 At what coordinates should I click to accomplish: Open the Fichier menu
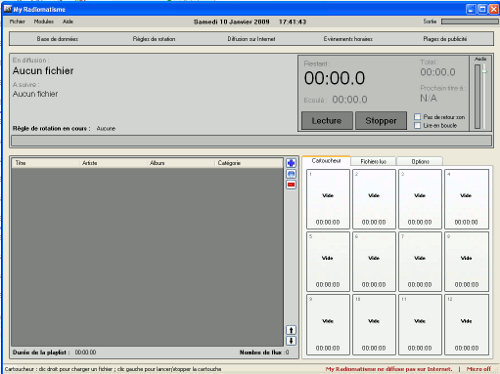[x=17, y=21]
